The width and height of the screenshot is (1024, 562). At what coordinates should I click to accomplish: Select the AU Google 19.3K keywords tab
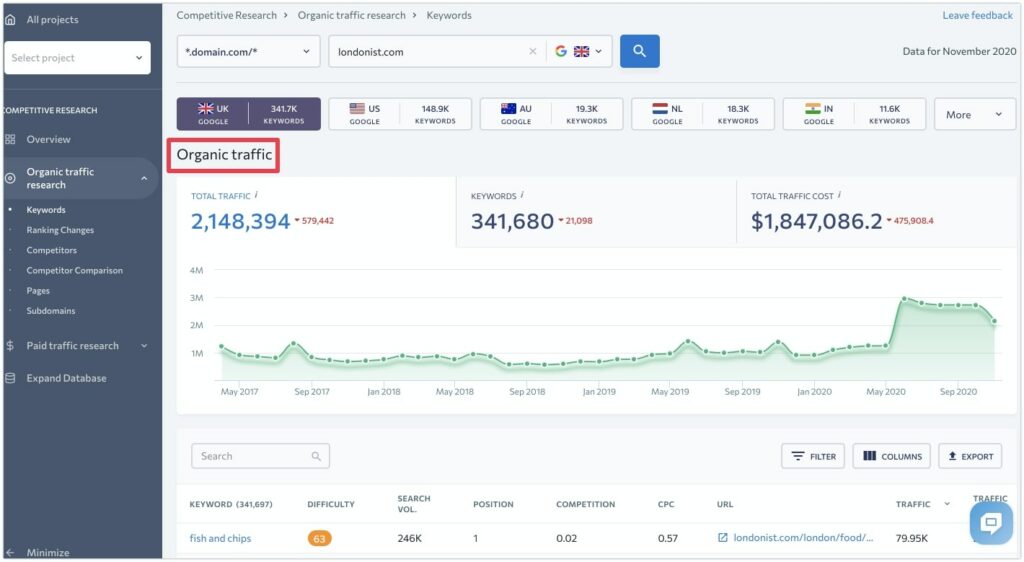pyautogui.click(x=551, y=114)
